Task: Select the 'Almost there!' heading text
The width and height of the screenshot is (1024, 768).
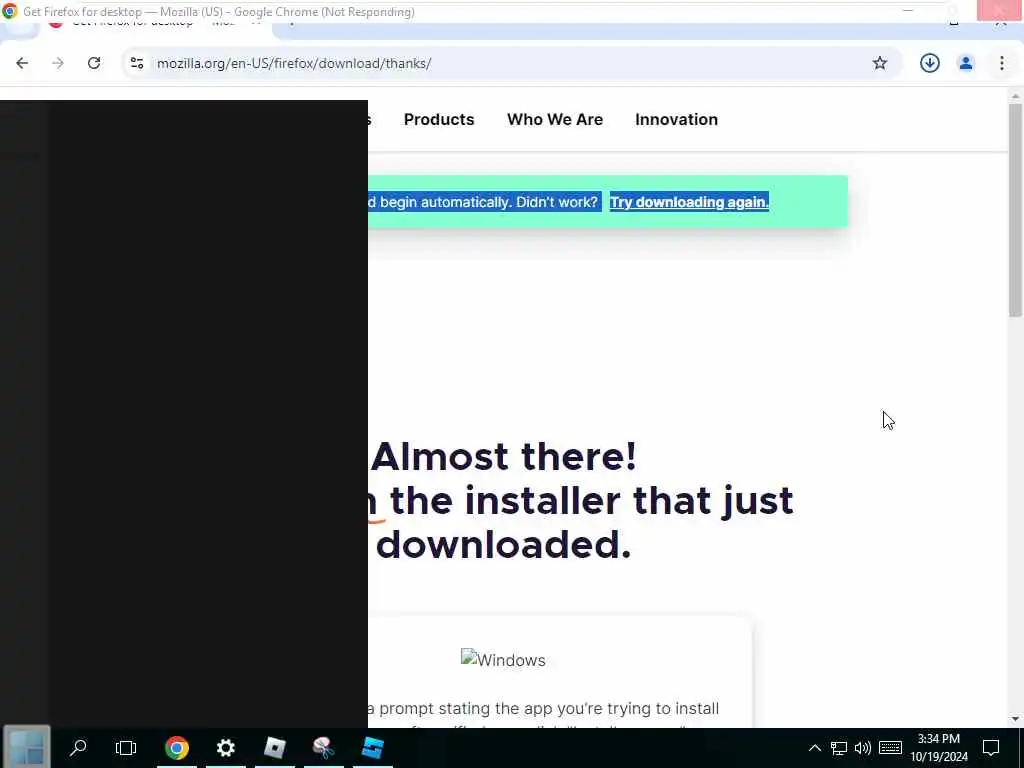Action: coord(504,456)
